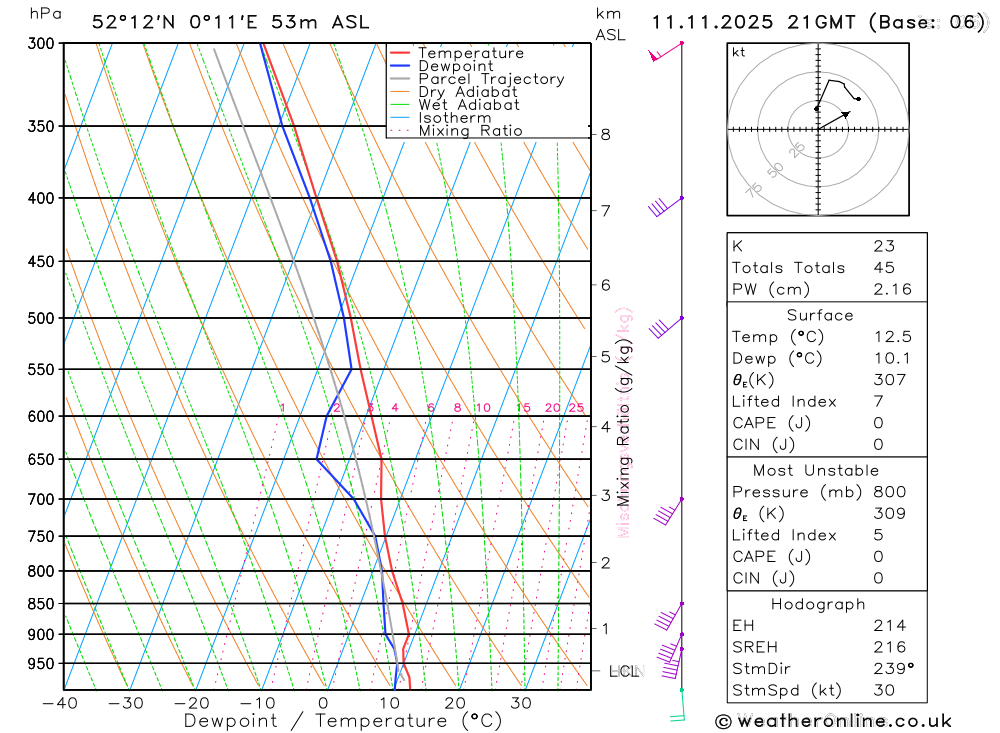Click the 300 hPa pressure axis label
This screenshot has height=733, width=1000.
coord(41,43)
